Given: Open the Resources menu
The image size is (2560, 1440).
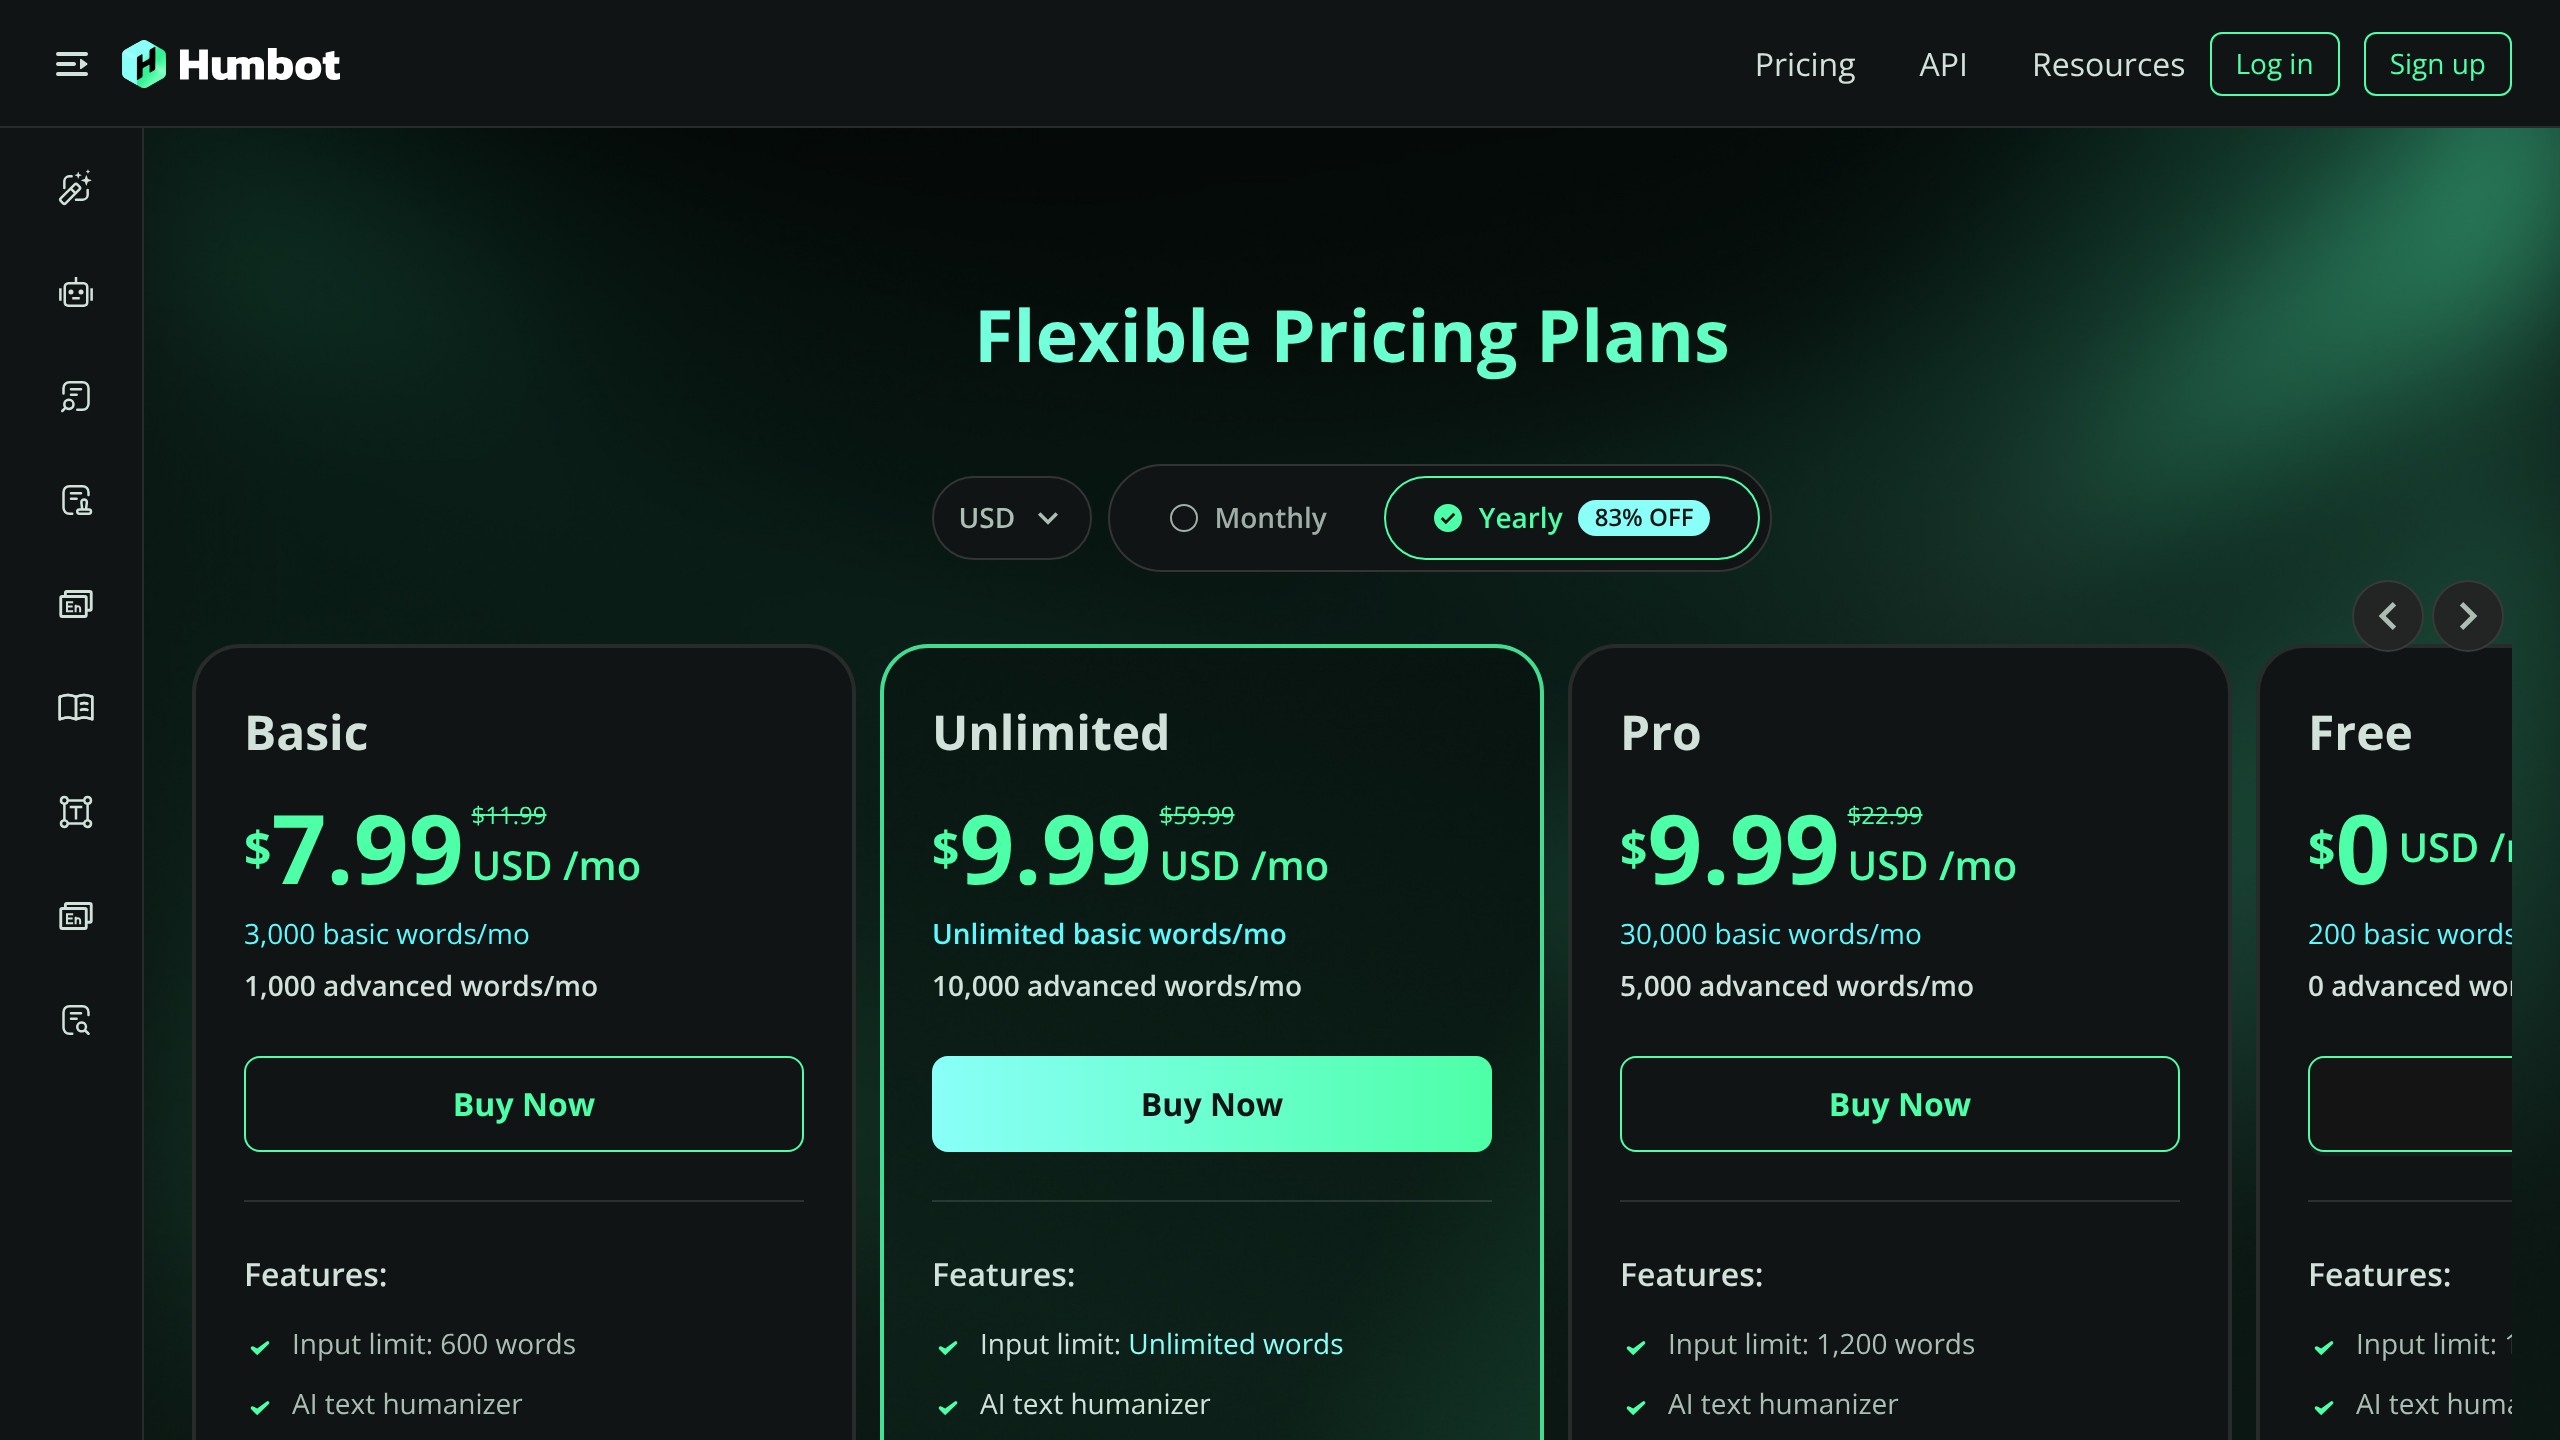Looking at the screenshot, I should [2106, 64].
